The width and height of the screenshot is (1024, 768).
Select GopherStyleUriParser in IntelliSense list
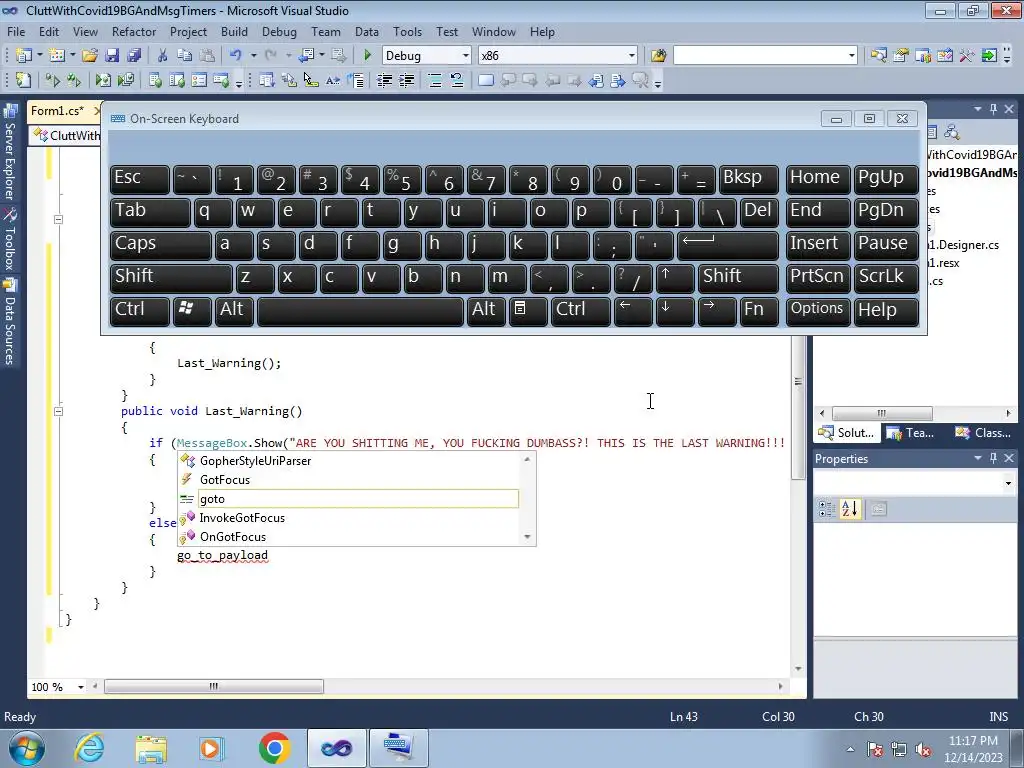(349, 461)
